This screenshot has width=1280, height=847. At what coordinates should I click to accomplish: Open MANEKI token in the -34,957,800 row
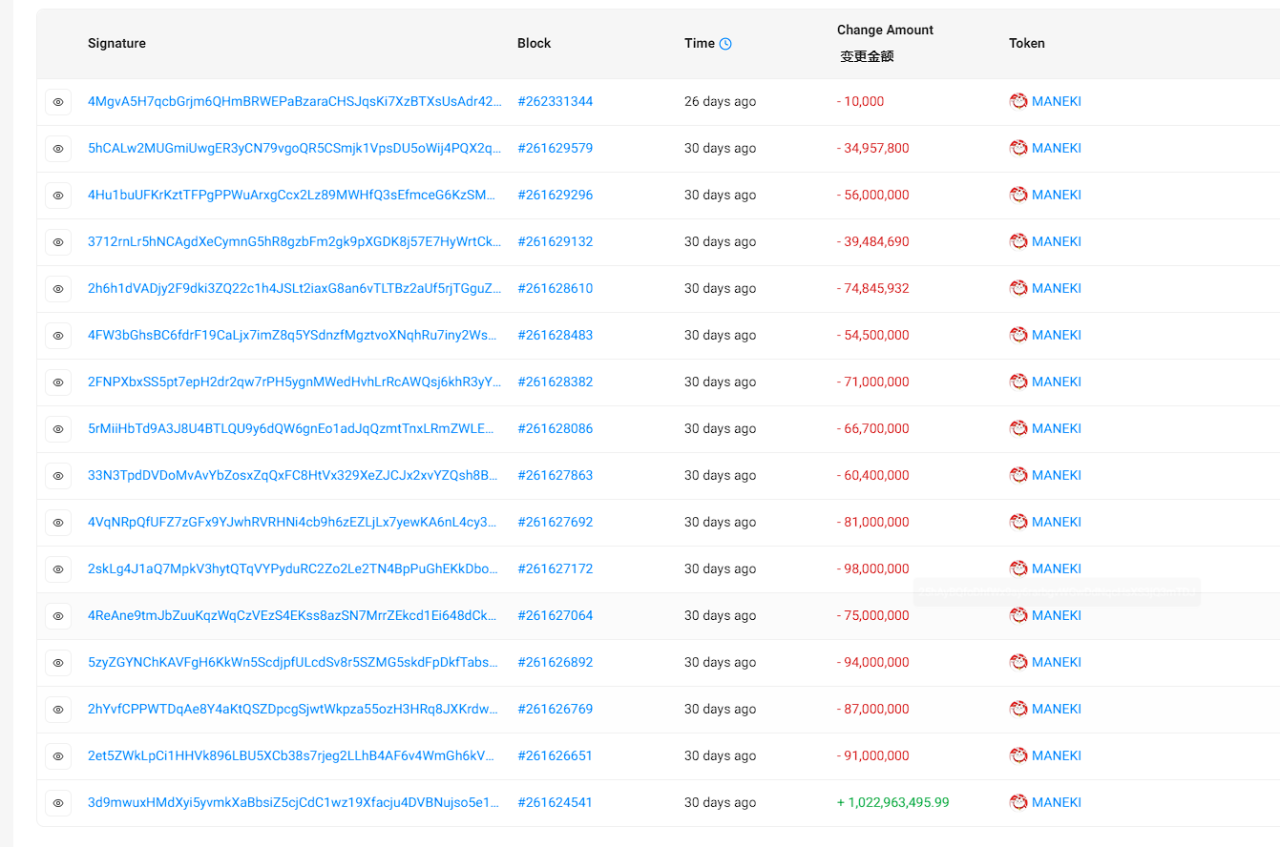pos(1056,148)
